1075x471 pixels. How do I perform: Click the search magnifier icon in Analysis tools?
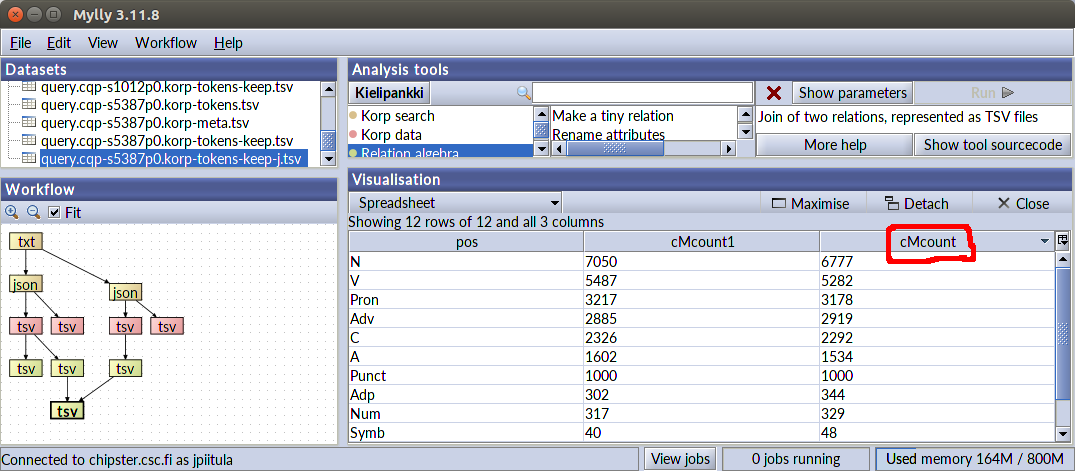point(523,93)
